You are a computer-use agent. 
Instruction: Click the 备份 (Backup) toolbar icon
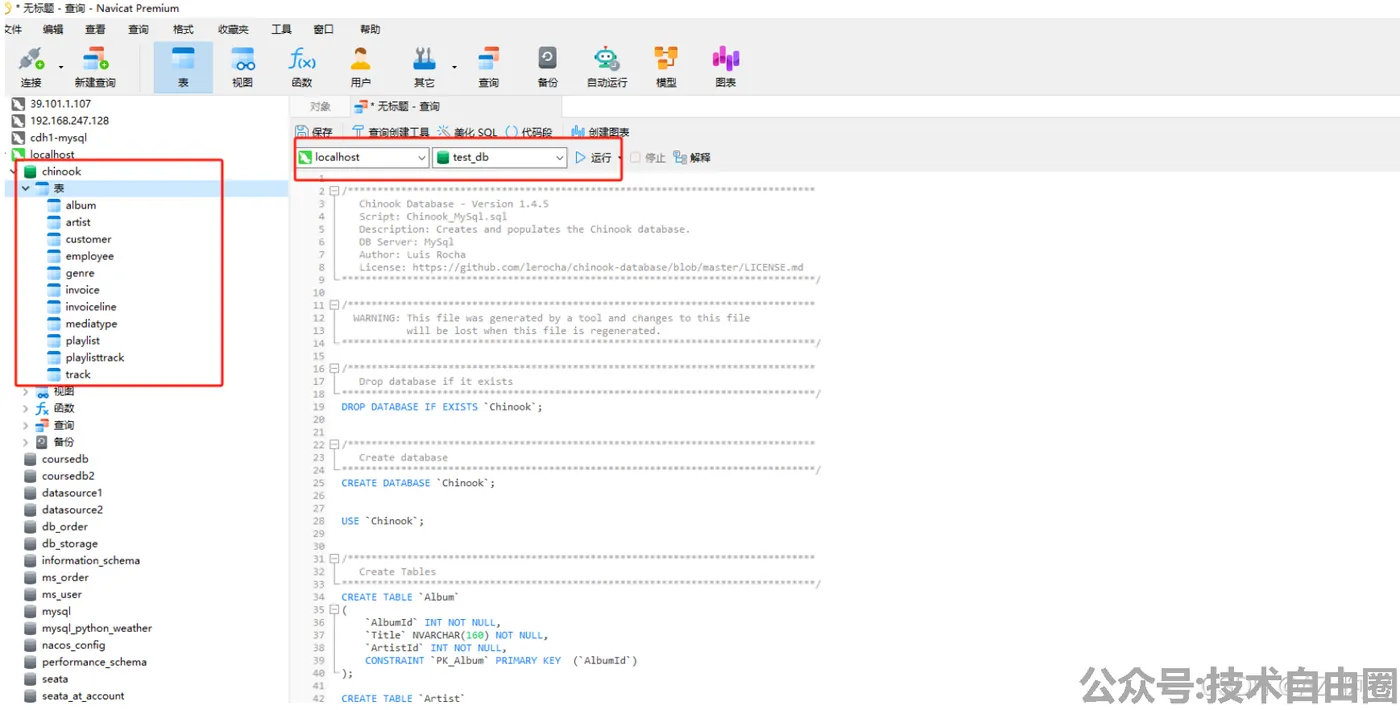[547, 67]
